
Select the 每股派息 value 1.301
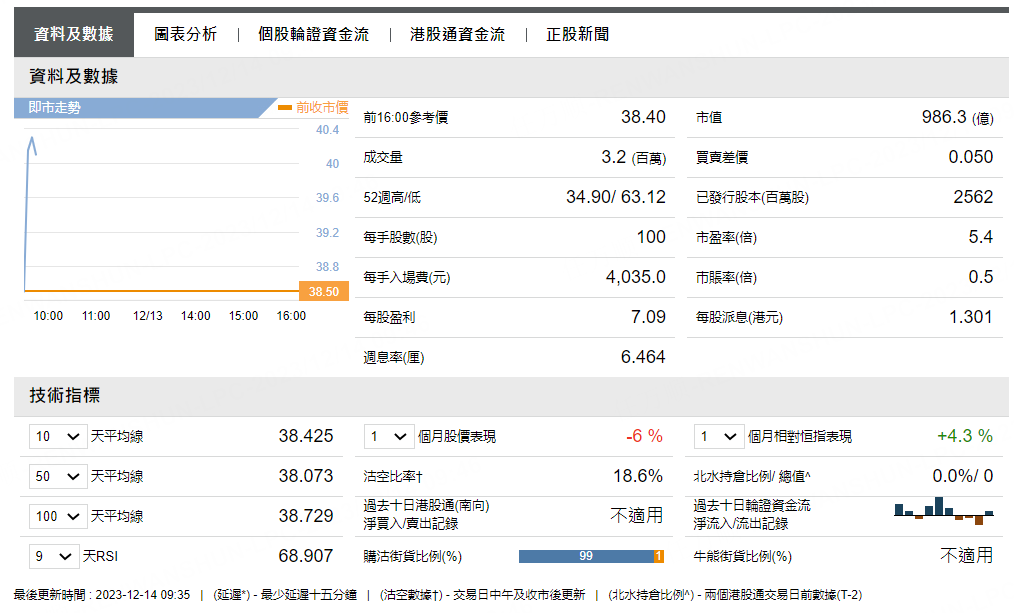[971, 317]
